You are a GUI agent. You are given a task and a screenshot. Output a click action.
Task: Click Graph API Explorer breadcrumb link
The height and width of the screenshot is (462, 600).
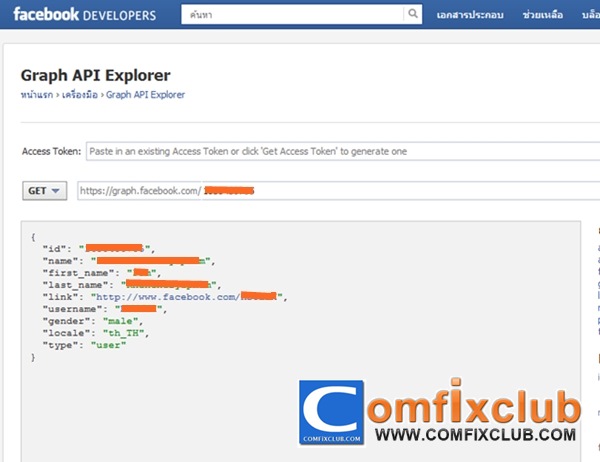click(x=145, y=95)
